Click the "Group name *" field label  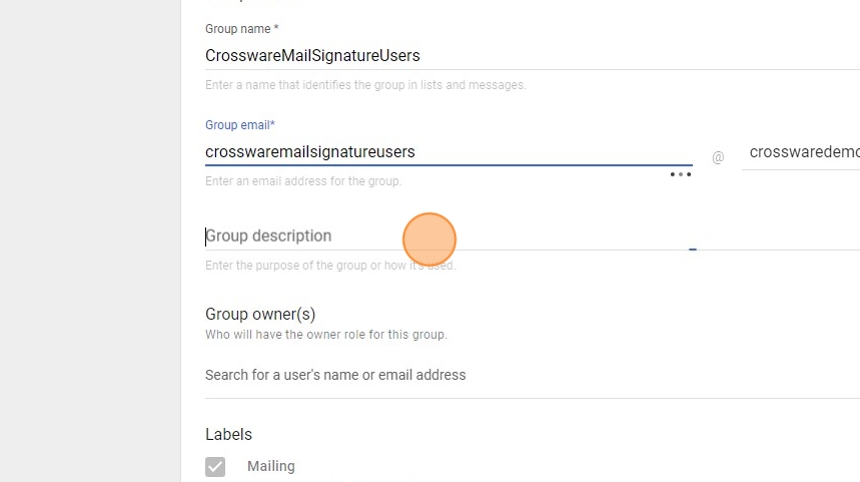pos(242,29)
